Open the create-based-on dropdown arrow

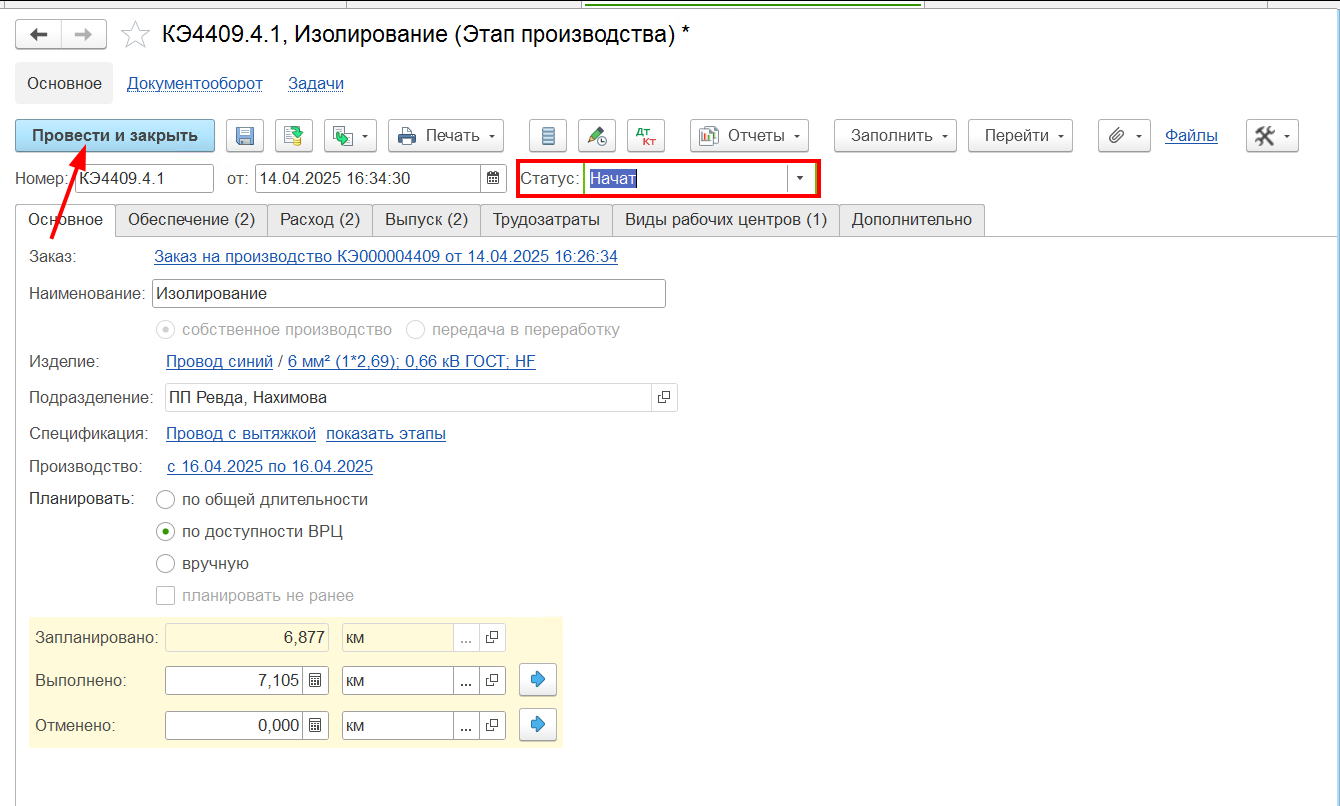[367, 136]
